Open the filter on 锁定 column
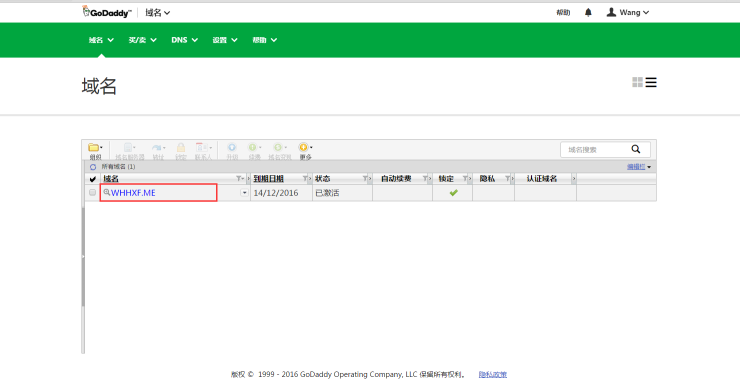Viewport: 740px width, 379px height. coord(465,179)
